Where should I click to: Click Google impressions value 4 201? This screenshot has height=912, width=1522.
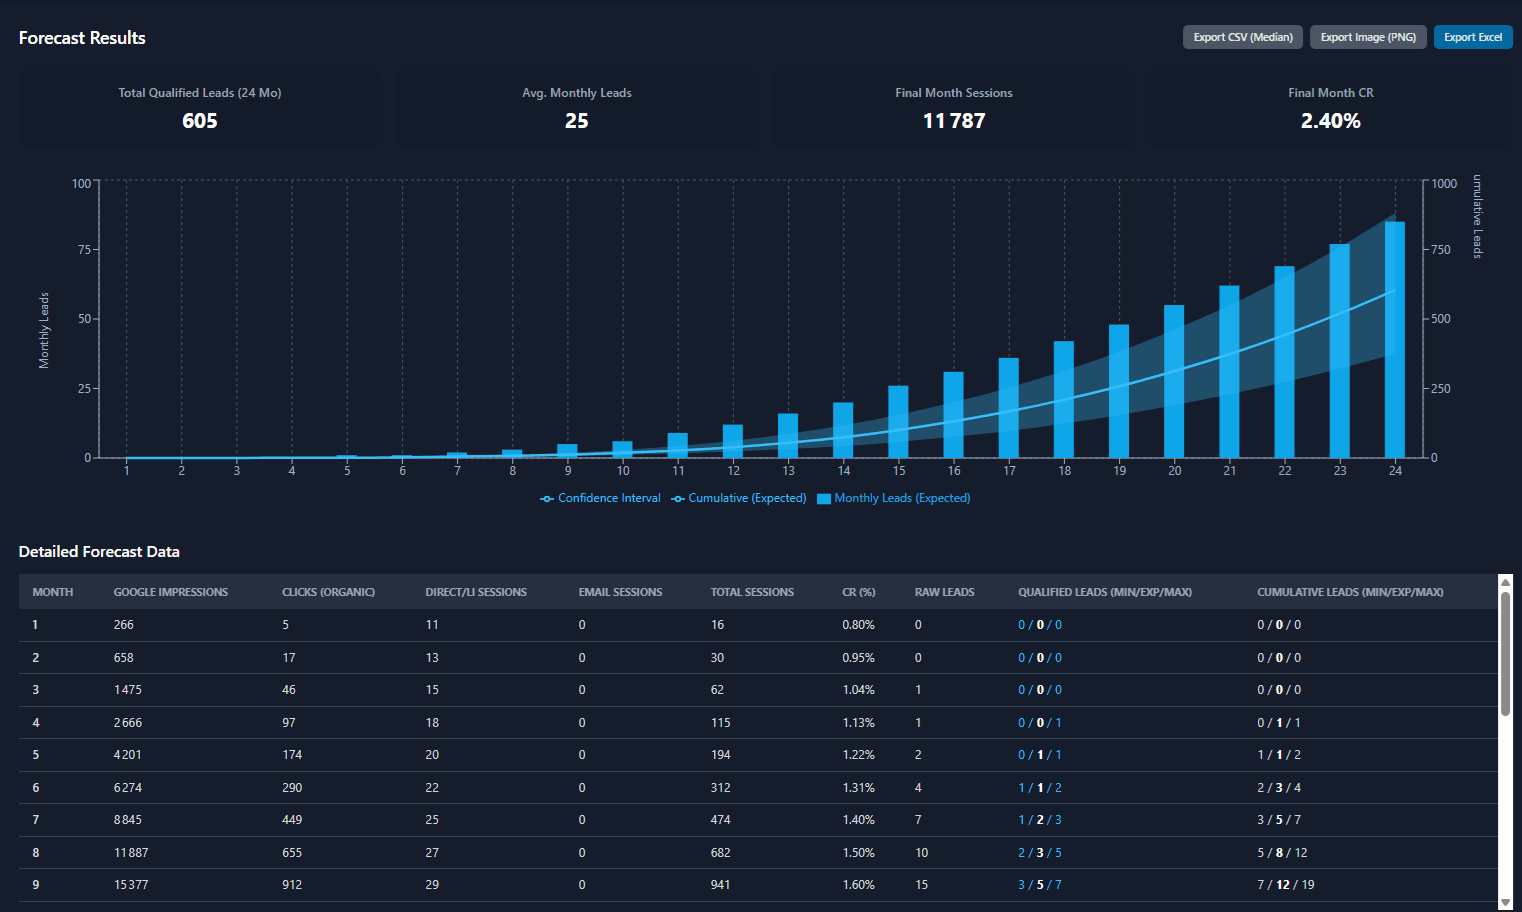click(127, 755)
